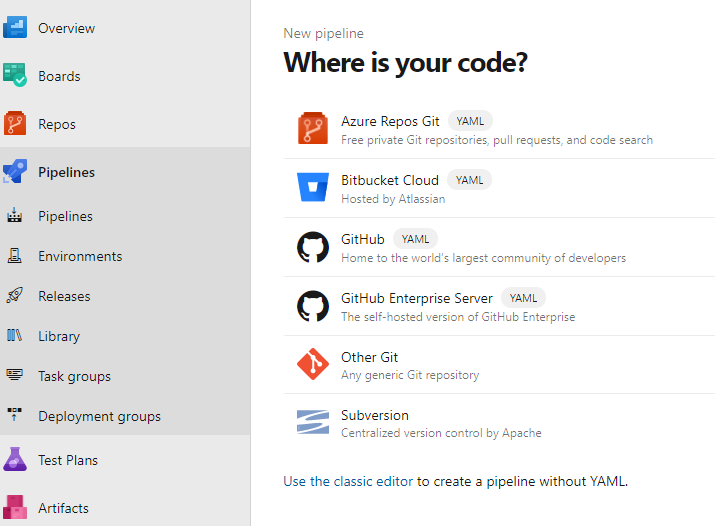715x526 pixels.
Task: Click the Other Git diamond logo
Action: (313, 364)
